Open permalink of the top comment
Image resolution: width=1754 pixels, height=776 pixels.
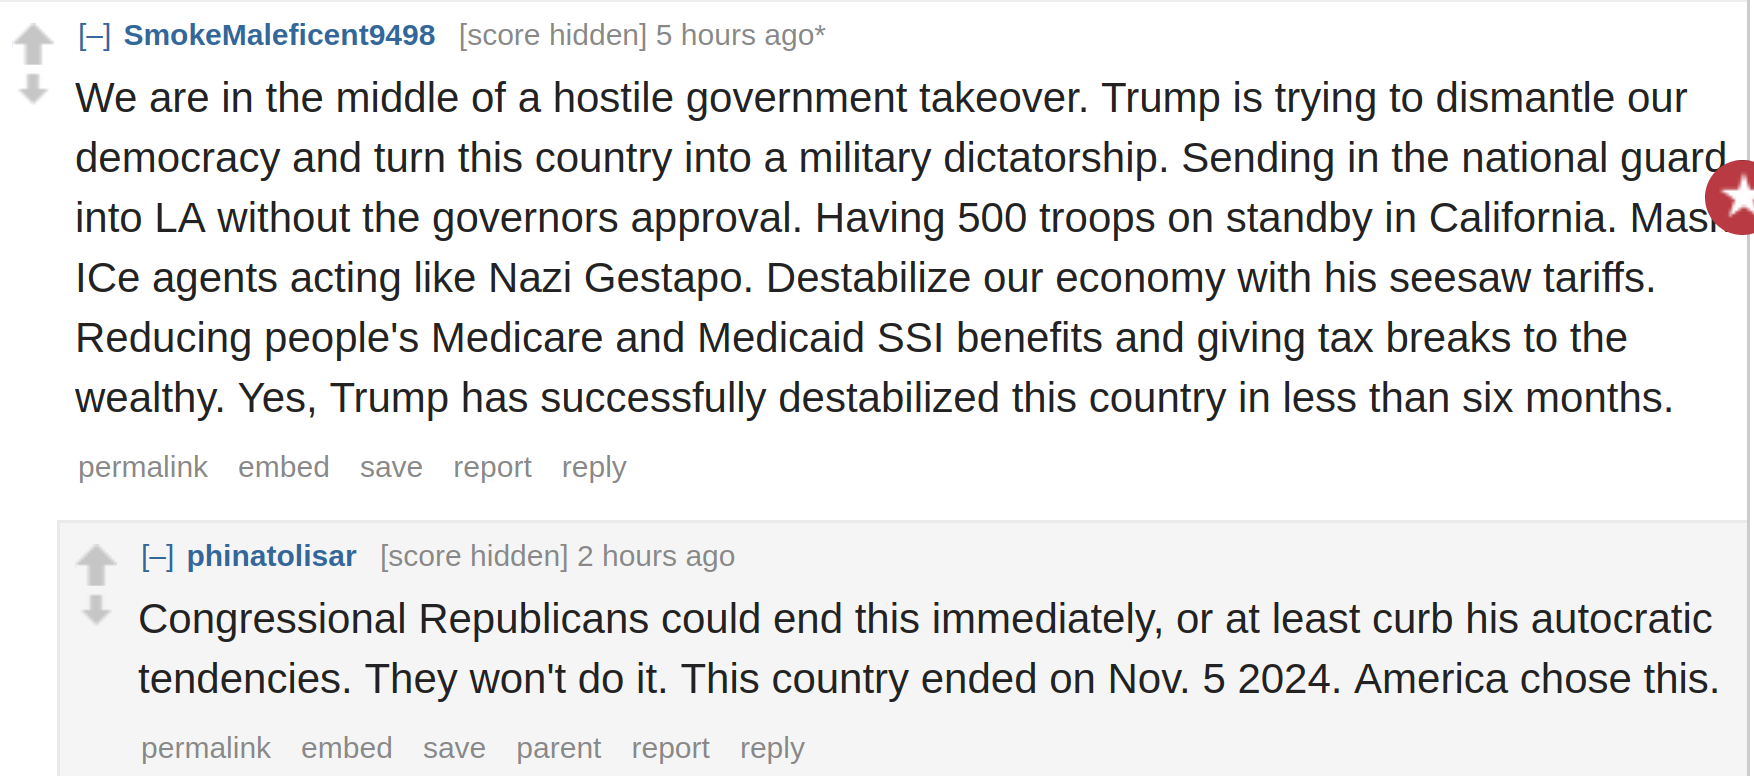[143, 467]
